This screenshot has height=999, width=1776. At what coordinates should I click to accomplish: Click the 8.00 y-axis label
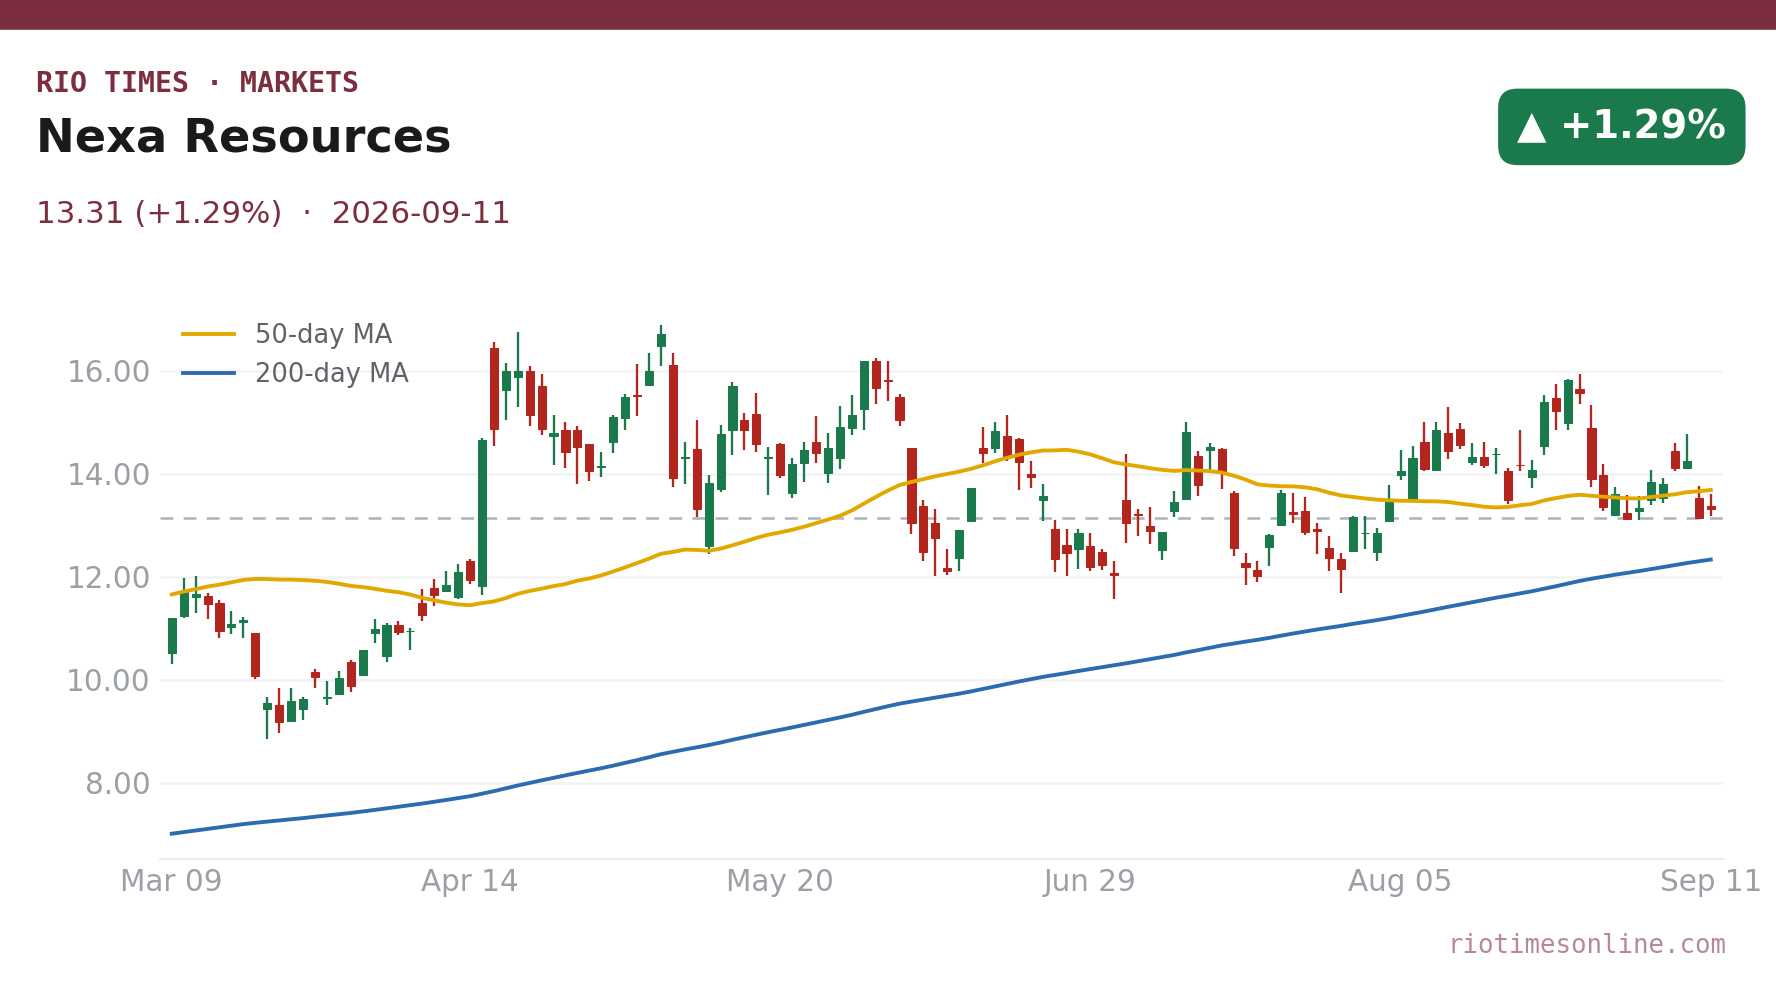[x=117, y=784]
